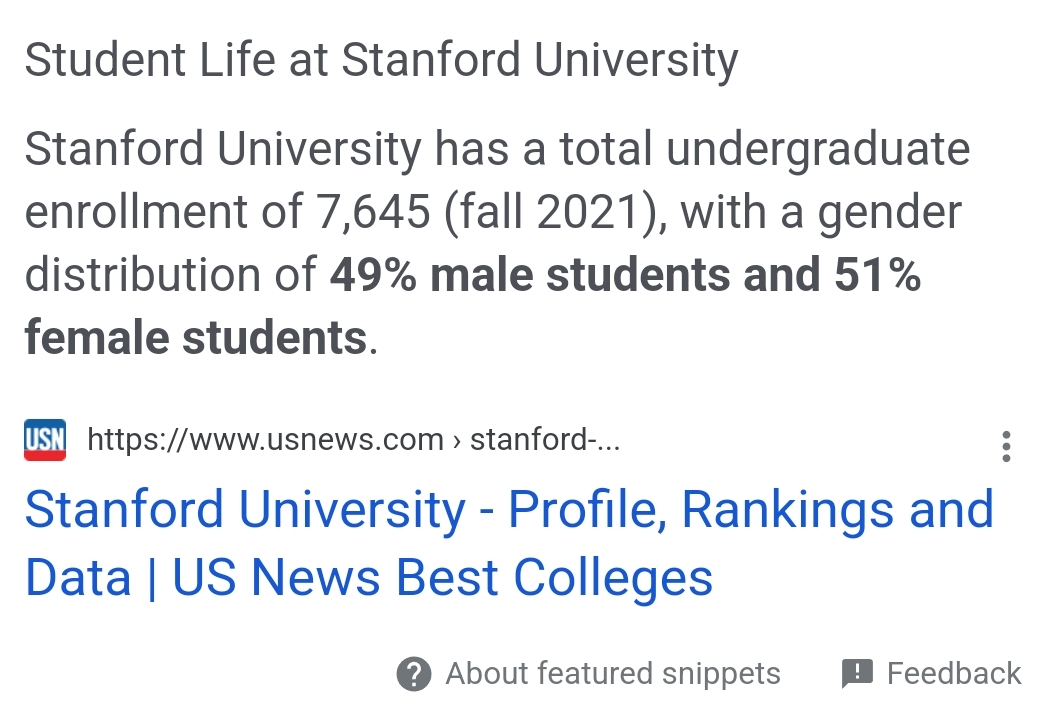Click the https://www.usnews.com URL text

click(265, 439)
